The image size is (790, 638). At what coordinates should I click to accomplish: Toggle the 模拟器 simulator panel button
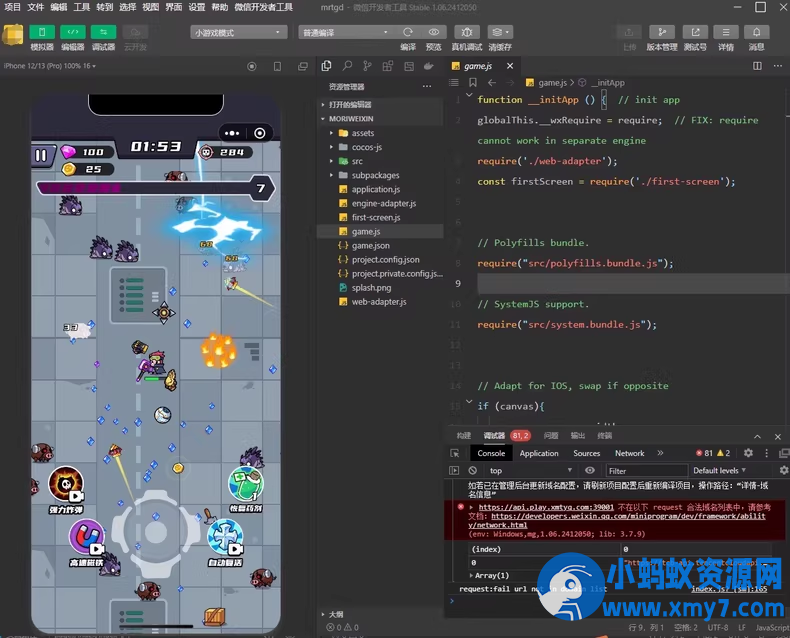click(42, 32)
